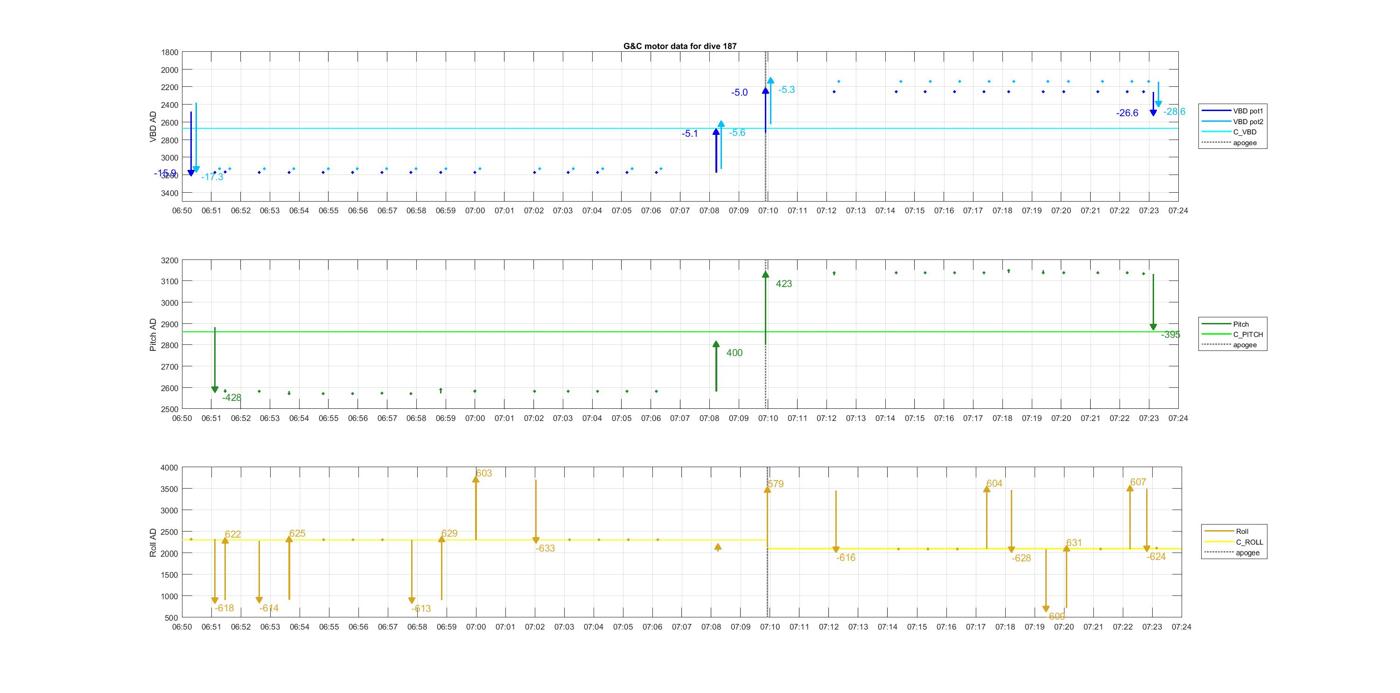Click "apogee" in the VBD plot legend
The width and height of the screenshot is (1400, 693).
pos(1245,142)
